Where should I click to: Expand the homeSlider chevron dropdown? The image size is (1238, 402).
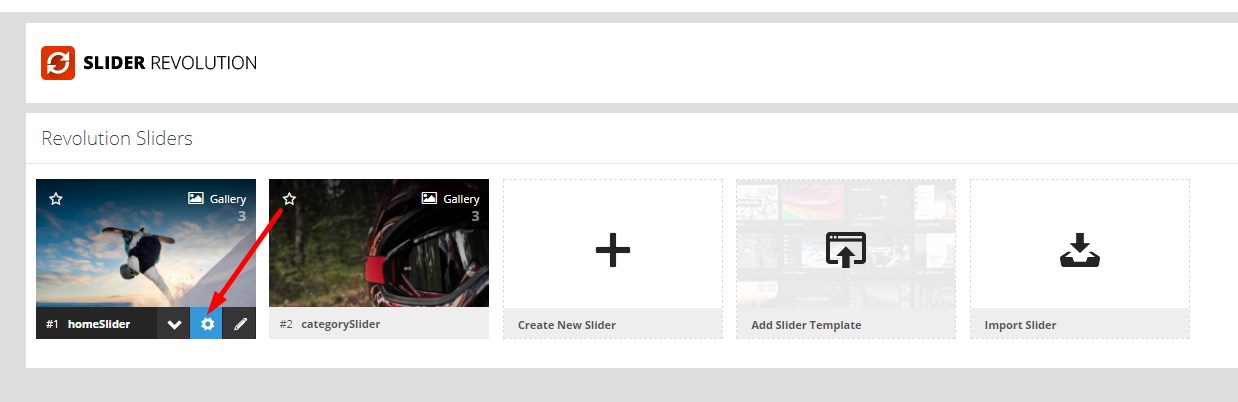174,324
